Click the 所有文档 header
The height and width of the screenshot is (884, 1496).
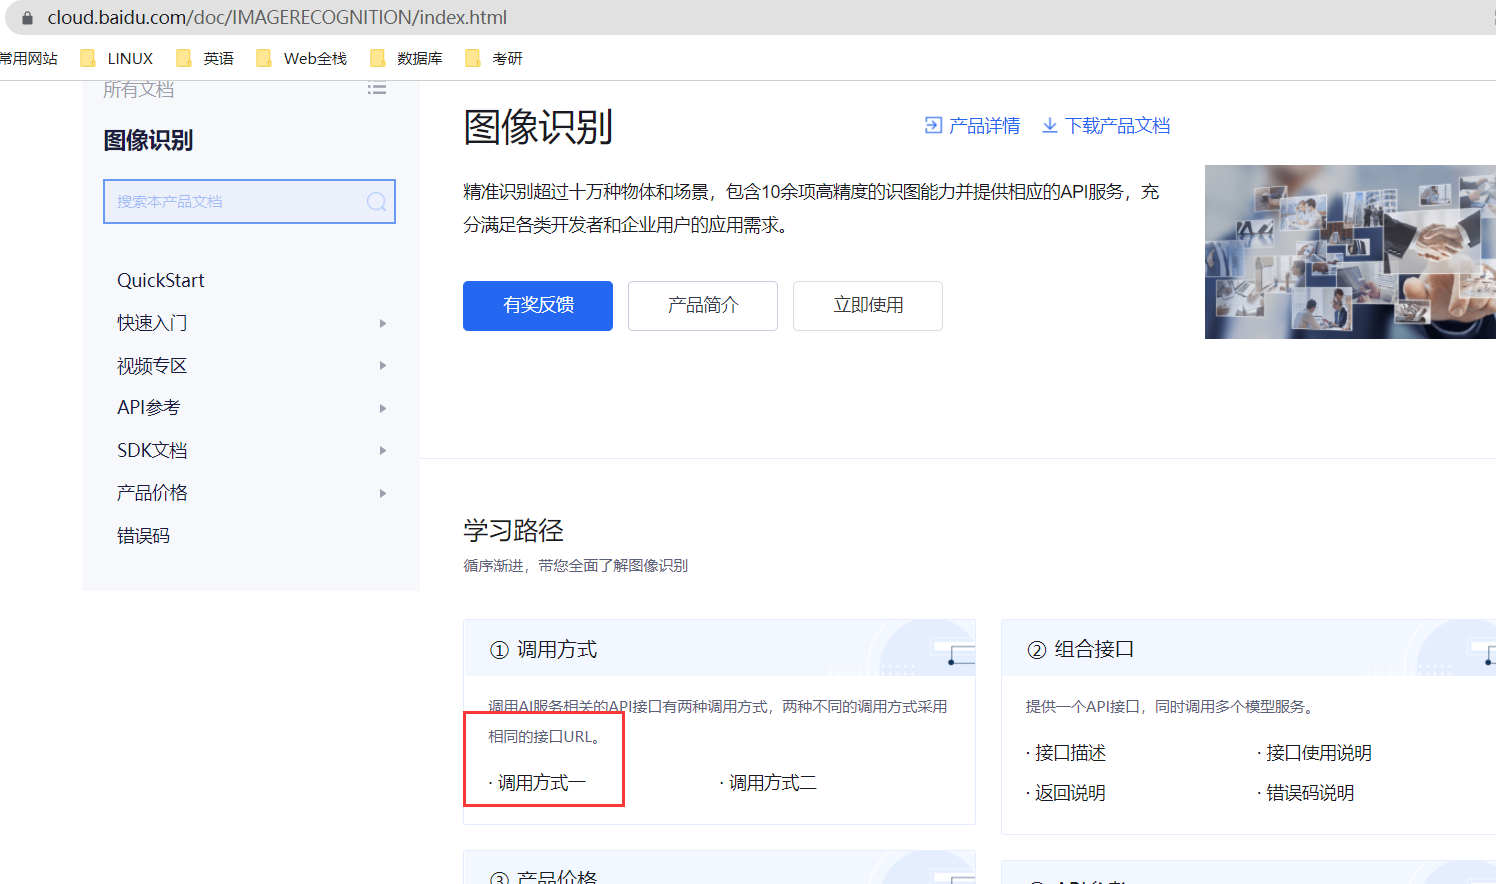tap(138, 89)
